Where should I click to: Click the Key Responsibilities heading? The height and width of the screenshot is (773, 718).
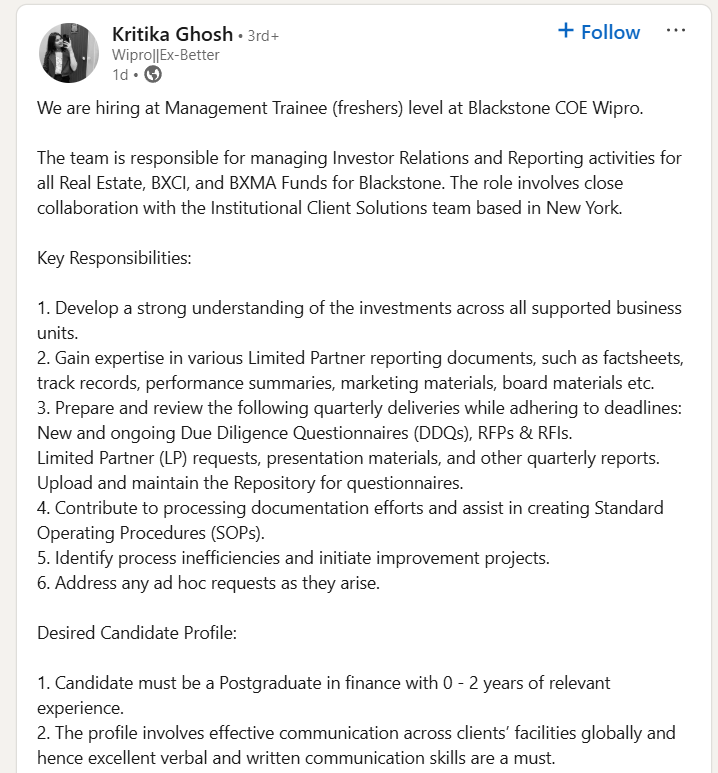(x=114, y=258)
